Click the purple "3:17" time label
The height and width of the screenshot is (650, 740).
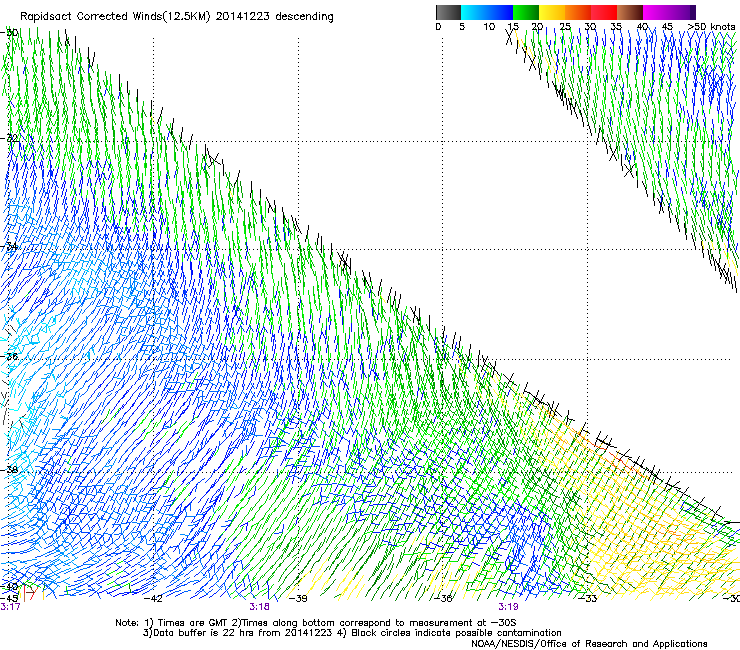coord(10,607)
